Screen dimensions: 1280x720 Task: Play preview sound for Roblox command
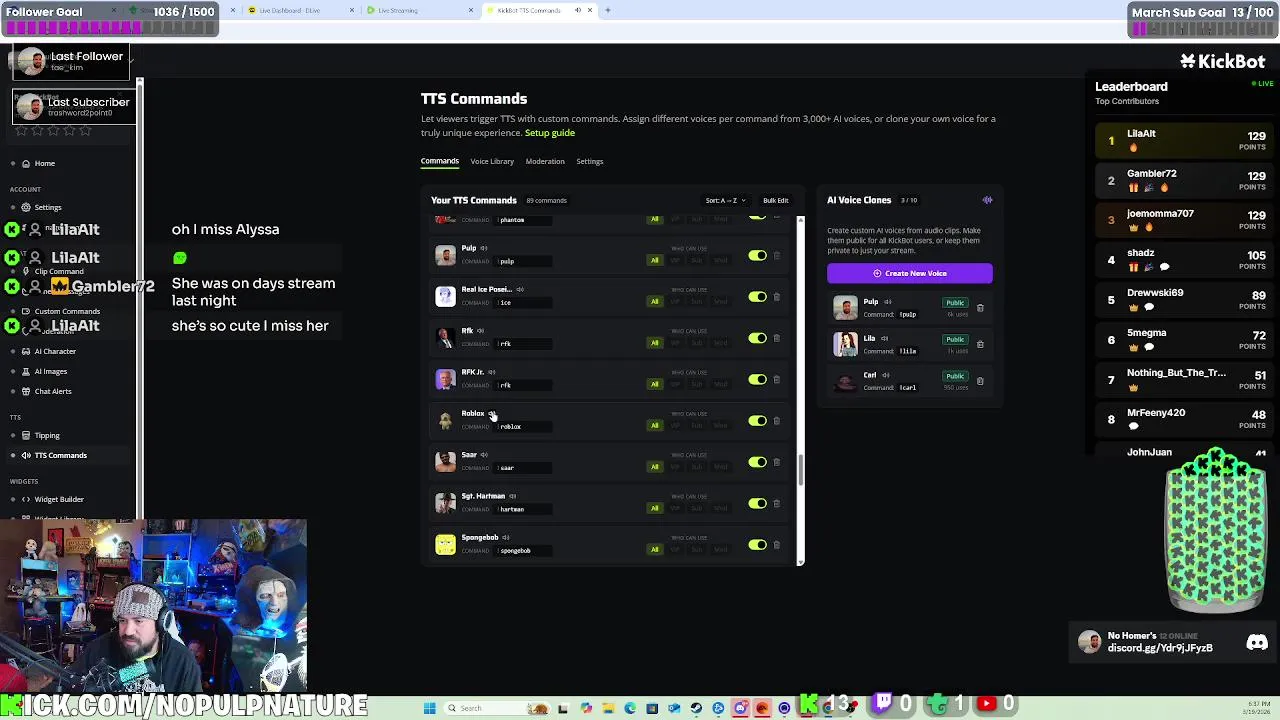(x=492, y=413)
